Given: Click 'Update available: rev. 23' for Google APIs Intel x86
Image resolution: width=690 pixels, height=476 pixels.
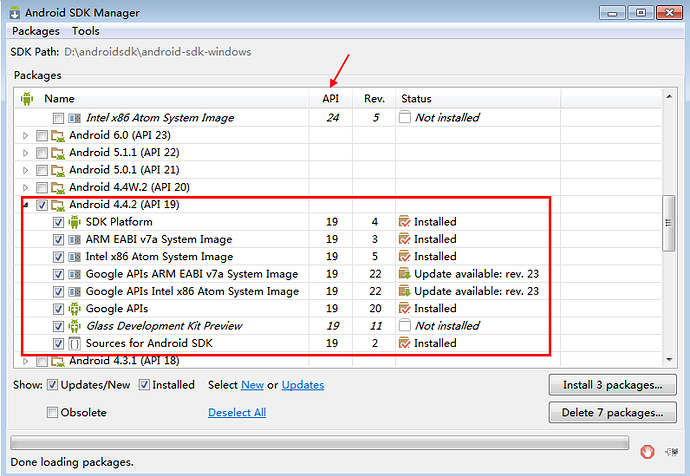Looking at the screenshot, I should [x=476, y=291].
